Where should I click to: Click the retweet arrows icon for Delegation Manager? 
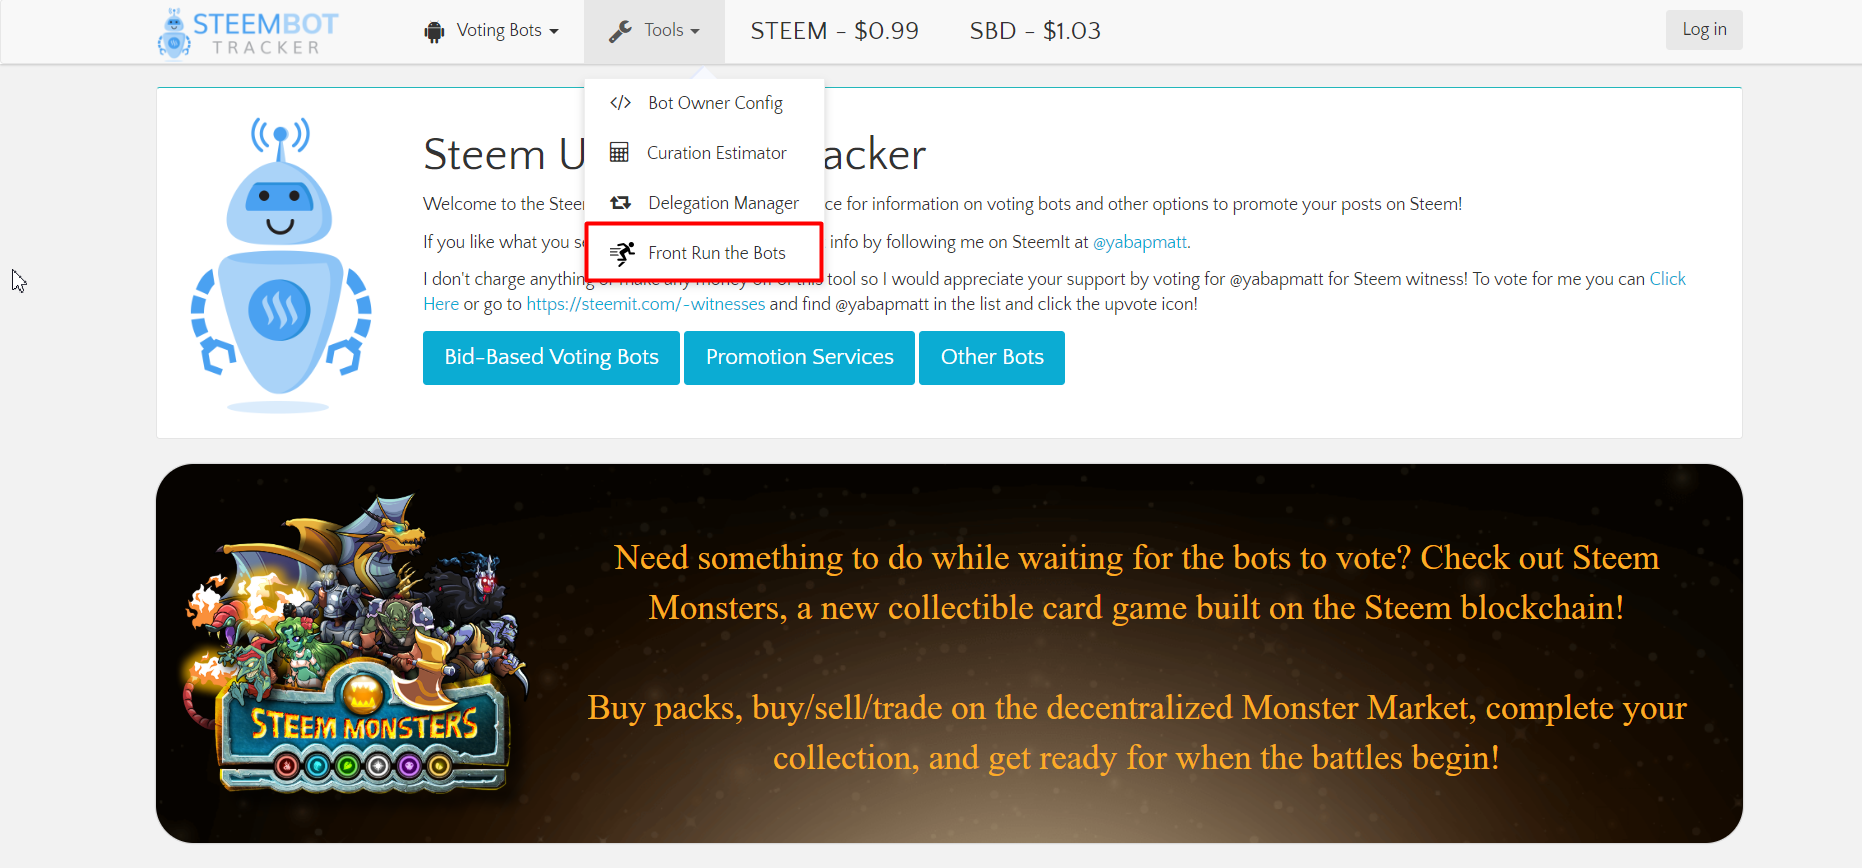[620, 203]
